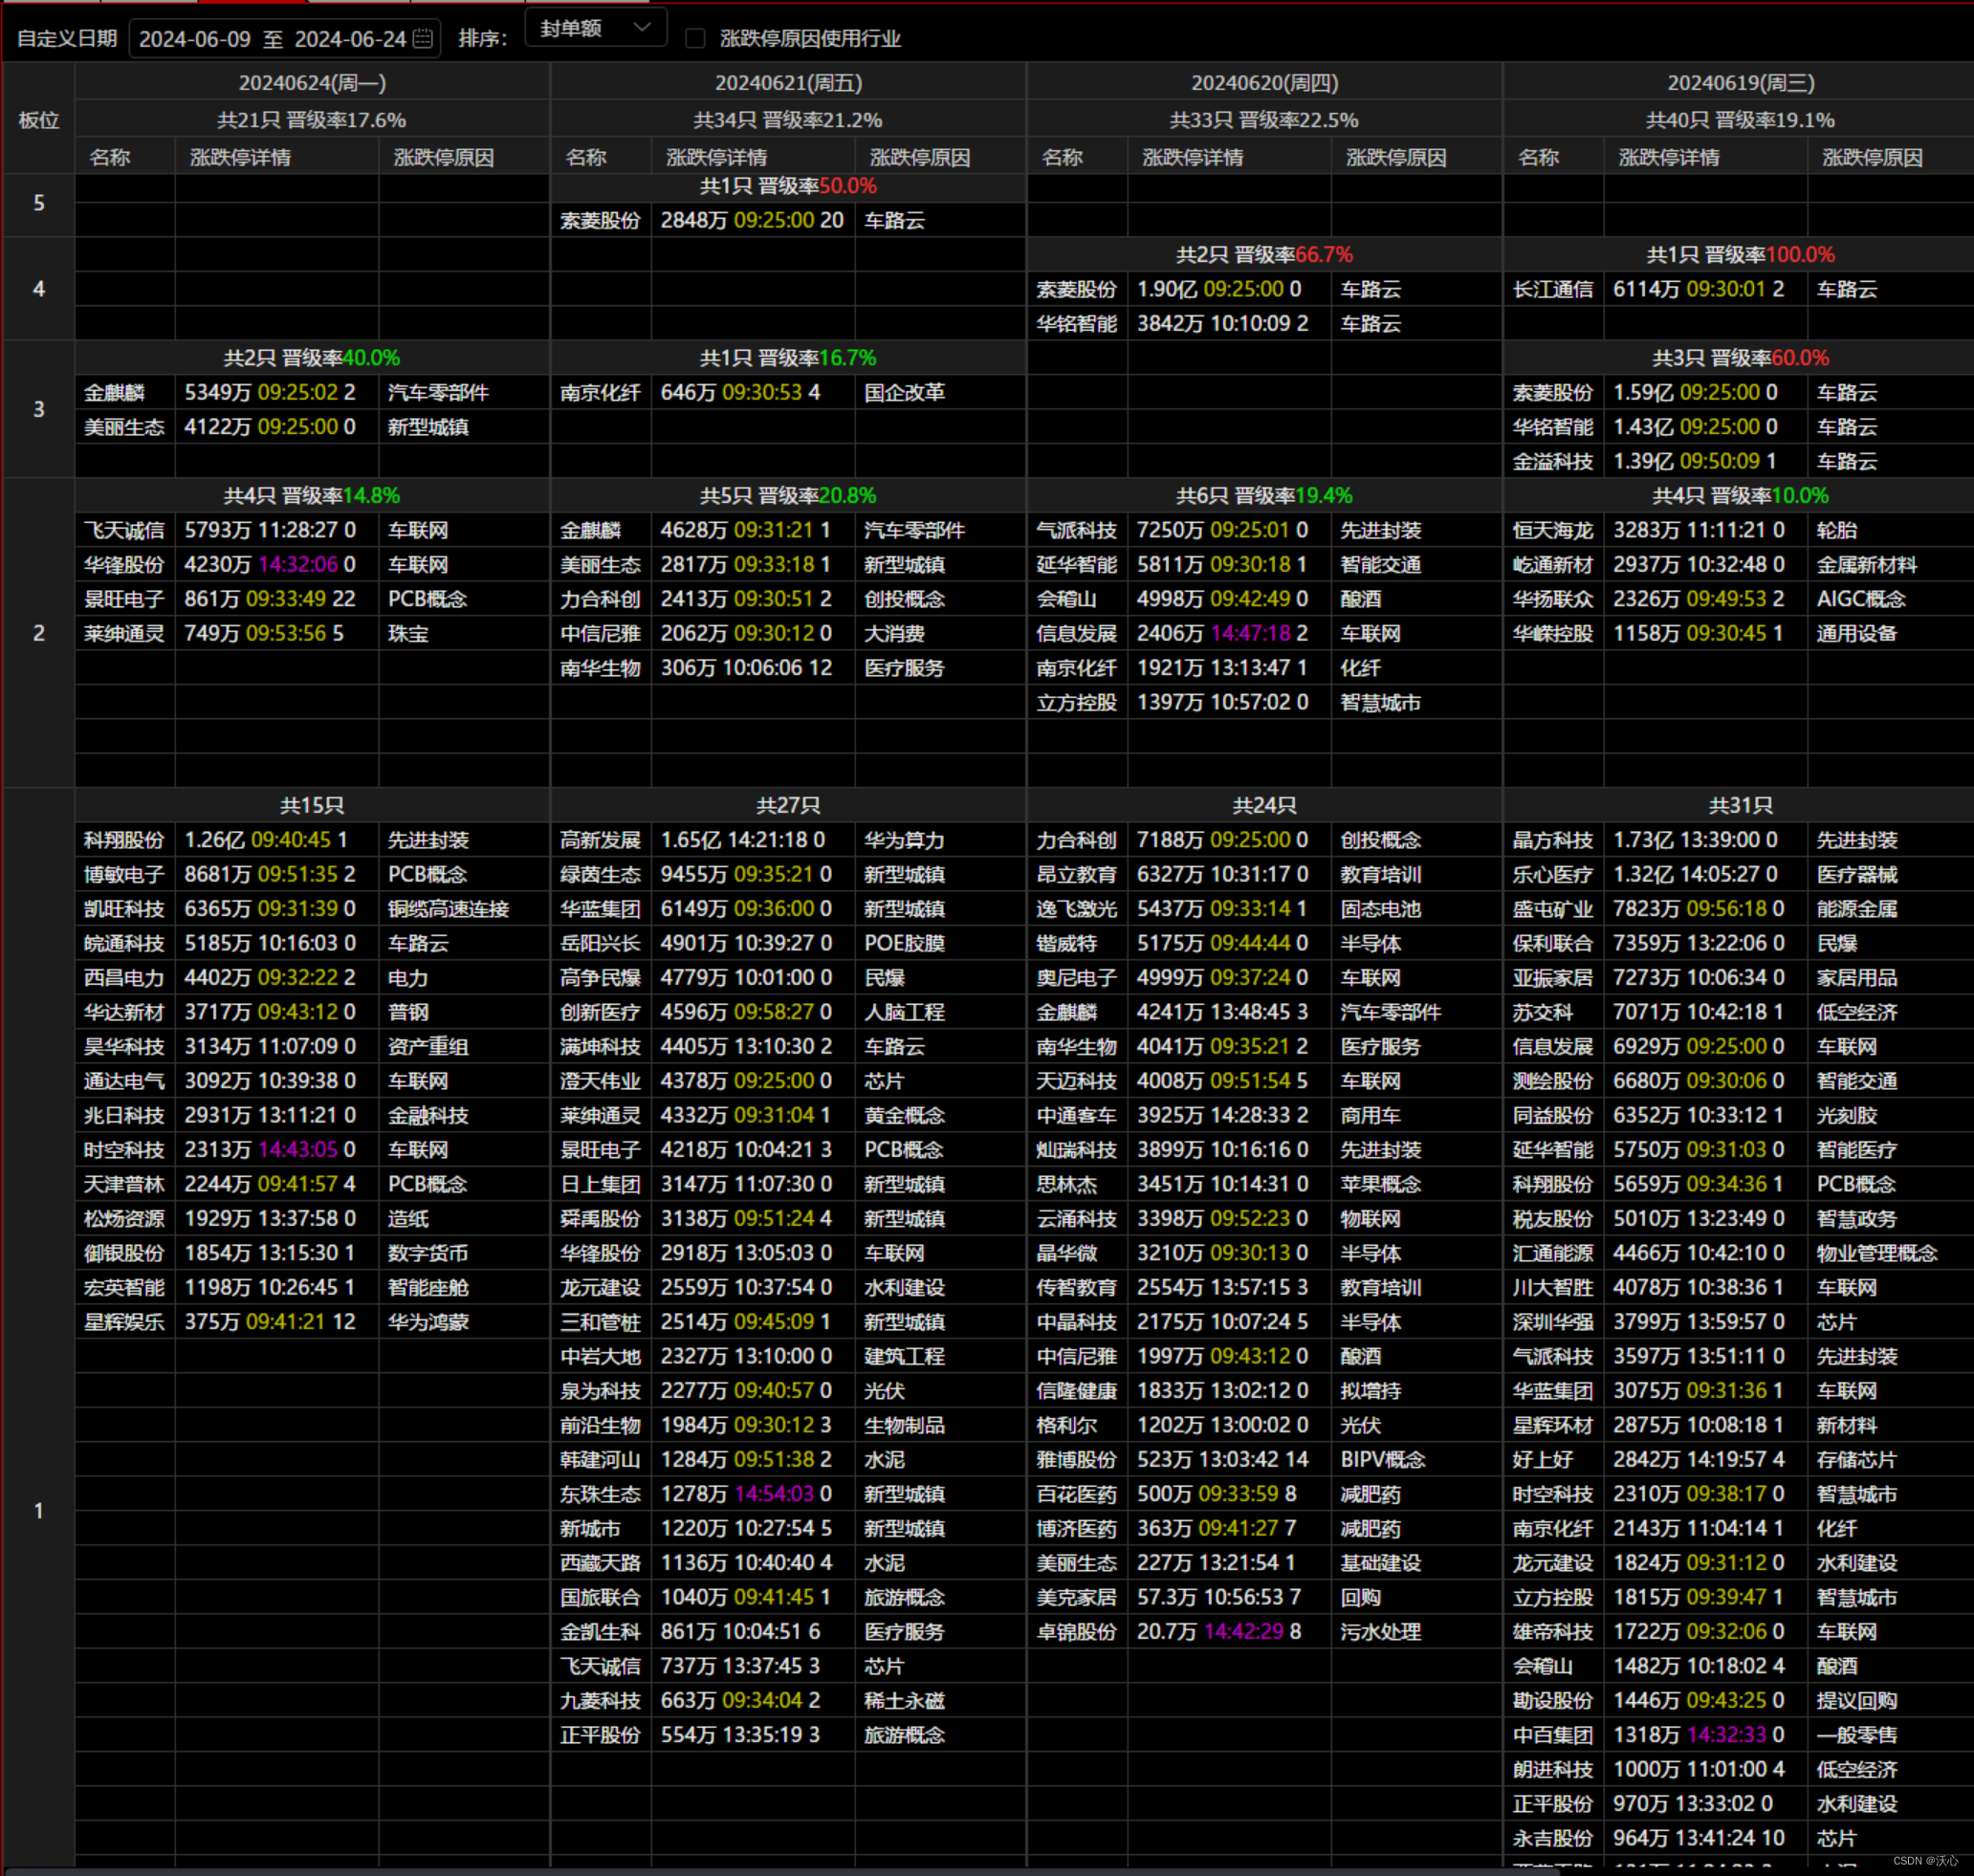Open 昂立教育 stock entry
Image resolution: width=1974 pixels, height=1876 pixels.
pos(1076,875)
